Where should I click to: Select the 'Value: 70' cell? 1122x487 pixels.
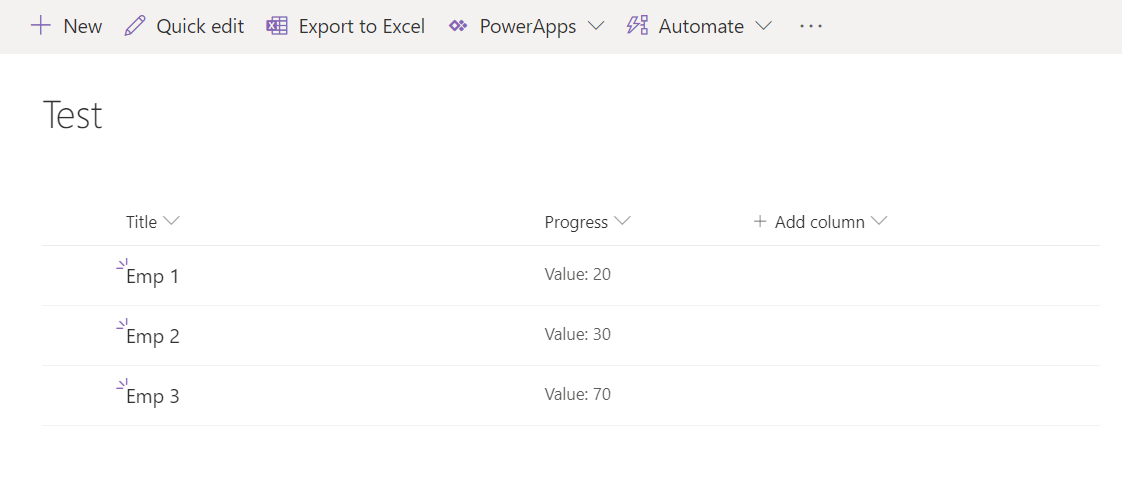(577, 394)
